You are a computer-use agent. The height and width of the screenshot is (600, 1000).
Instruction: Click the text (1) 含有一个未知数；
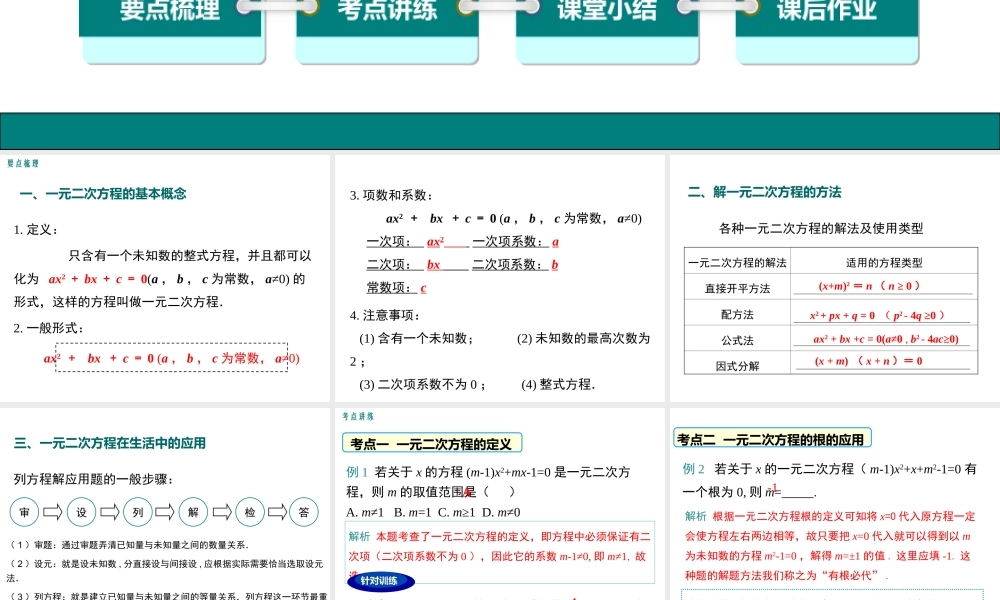tap(416, 338)
